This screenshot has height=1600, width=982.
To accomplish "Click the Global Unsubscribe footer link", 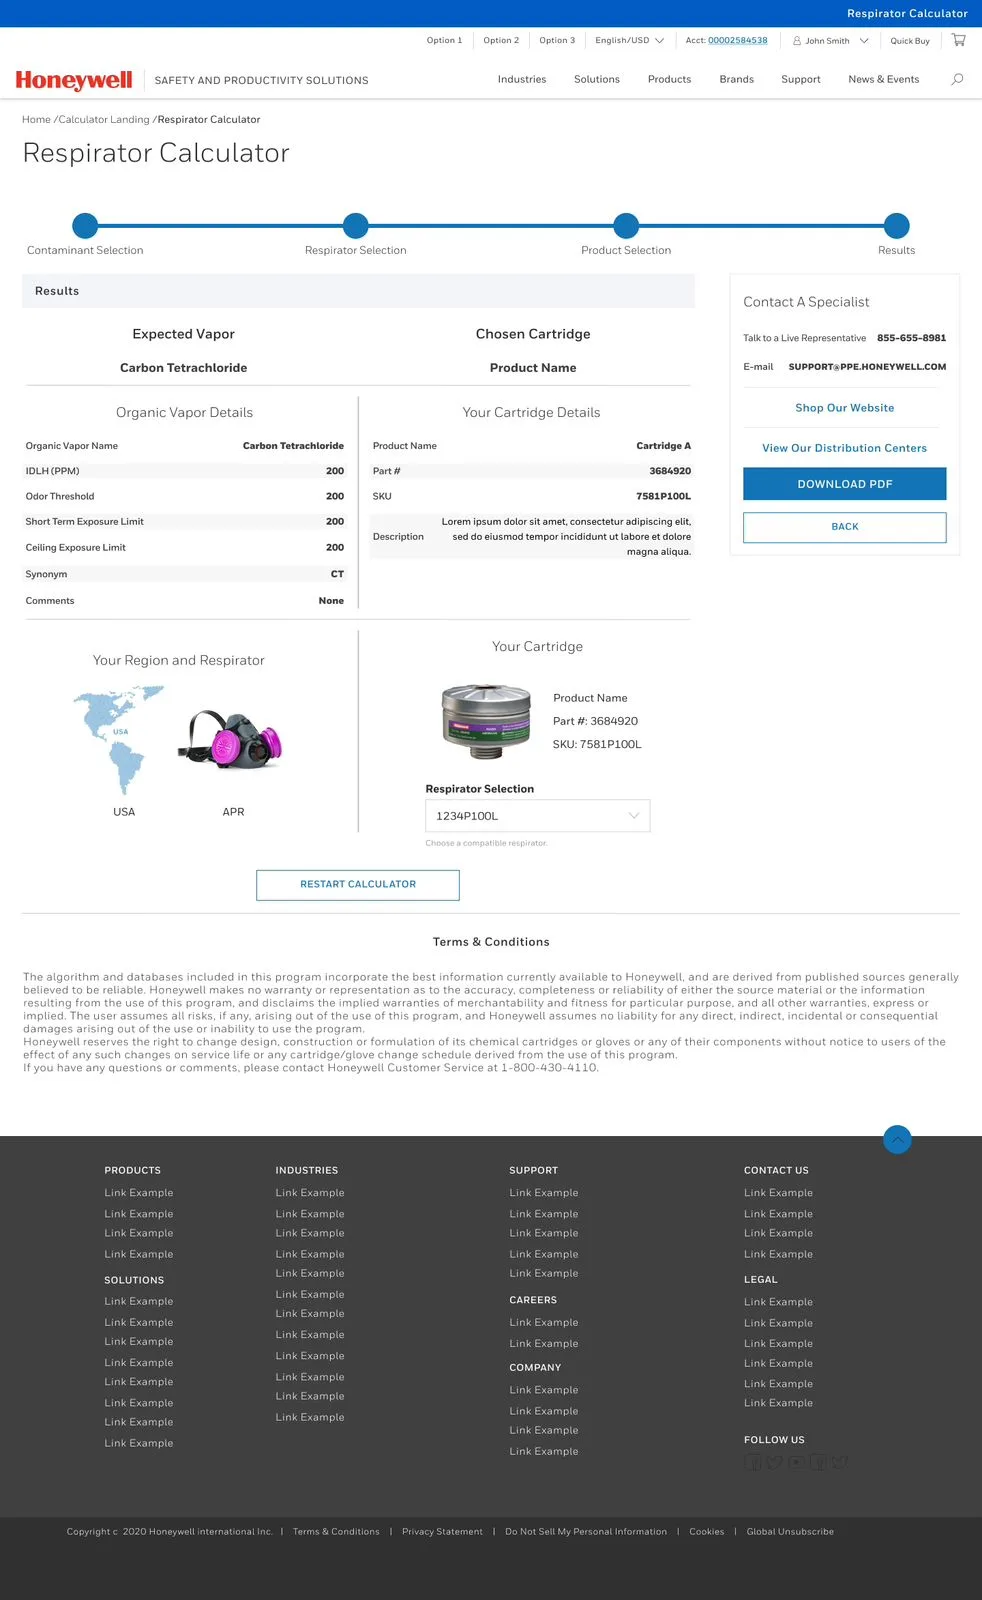I will [790, 1532].
